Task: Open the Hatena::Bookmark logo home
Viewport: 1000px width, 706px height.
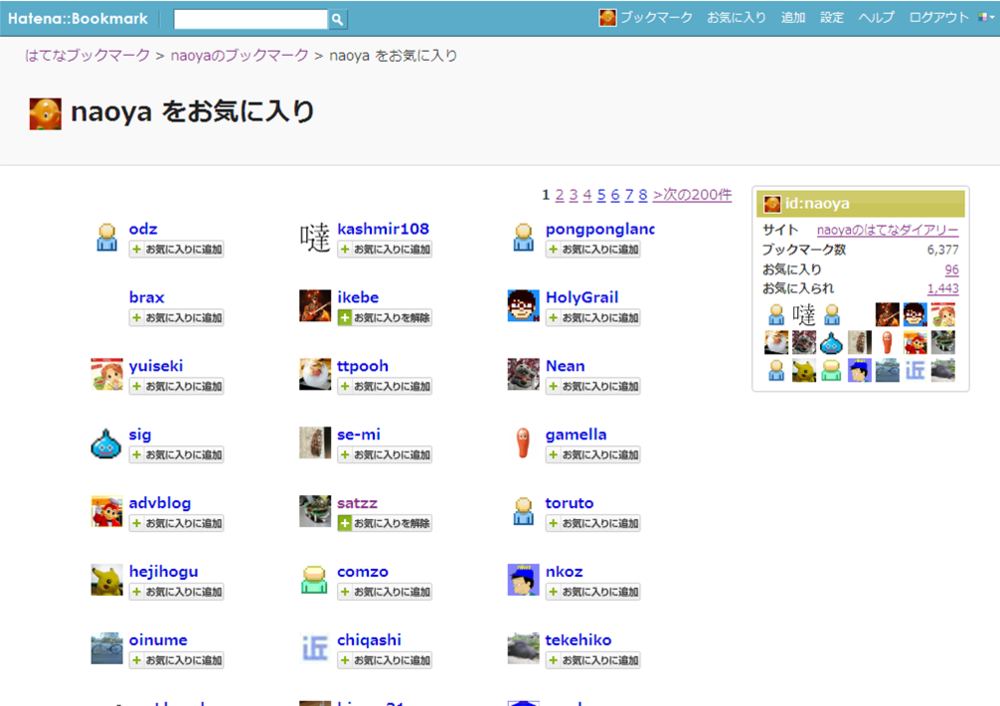Action: pos(78,18)
